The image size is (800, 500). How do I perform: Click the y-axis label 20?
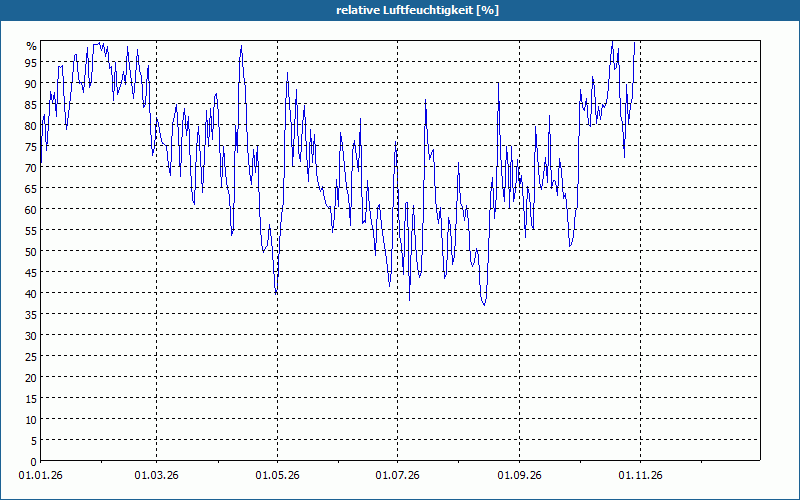tap(31, 378)
